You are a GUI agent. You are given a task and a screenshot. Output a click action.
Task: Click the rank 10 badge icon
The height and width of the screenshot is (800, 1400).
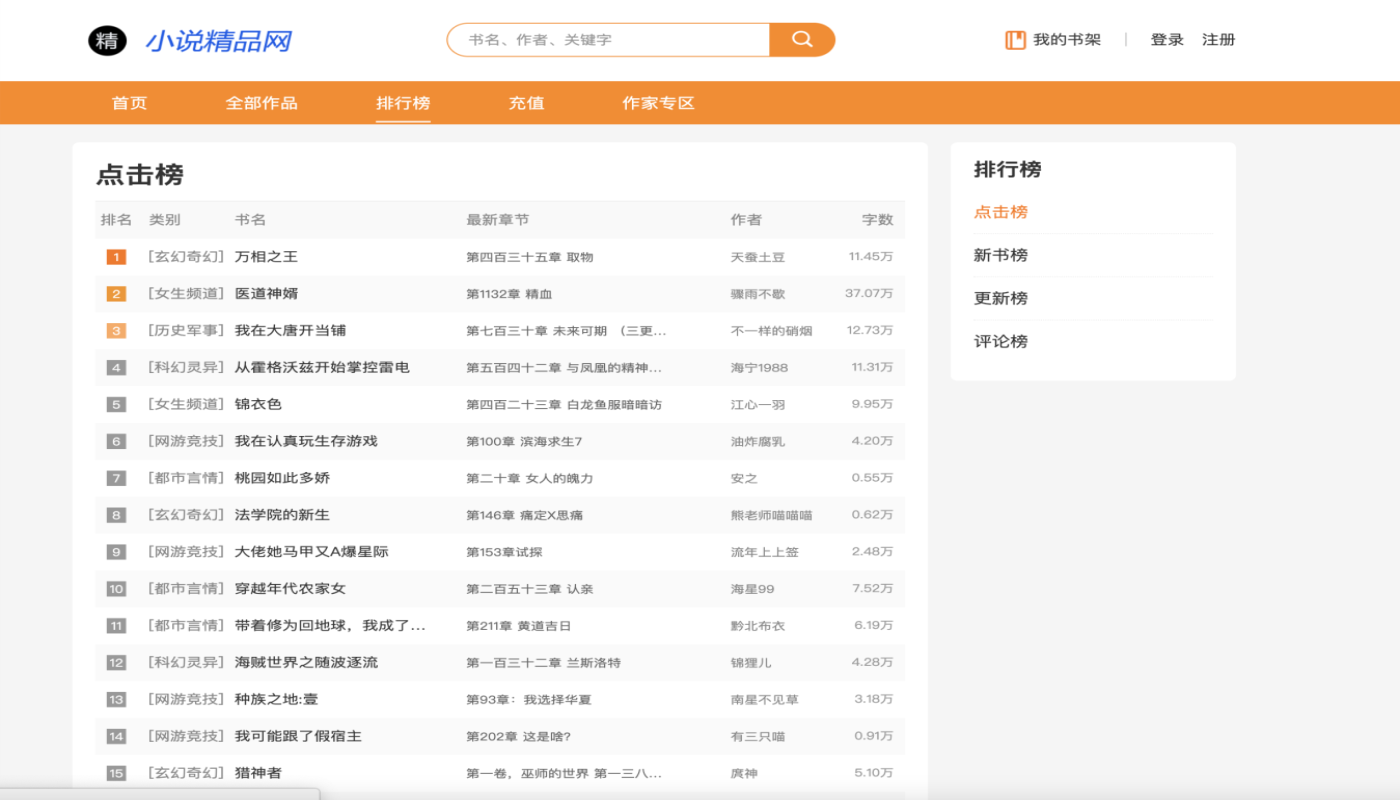click(x=116, y=589)
